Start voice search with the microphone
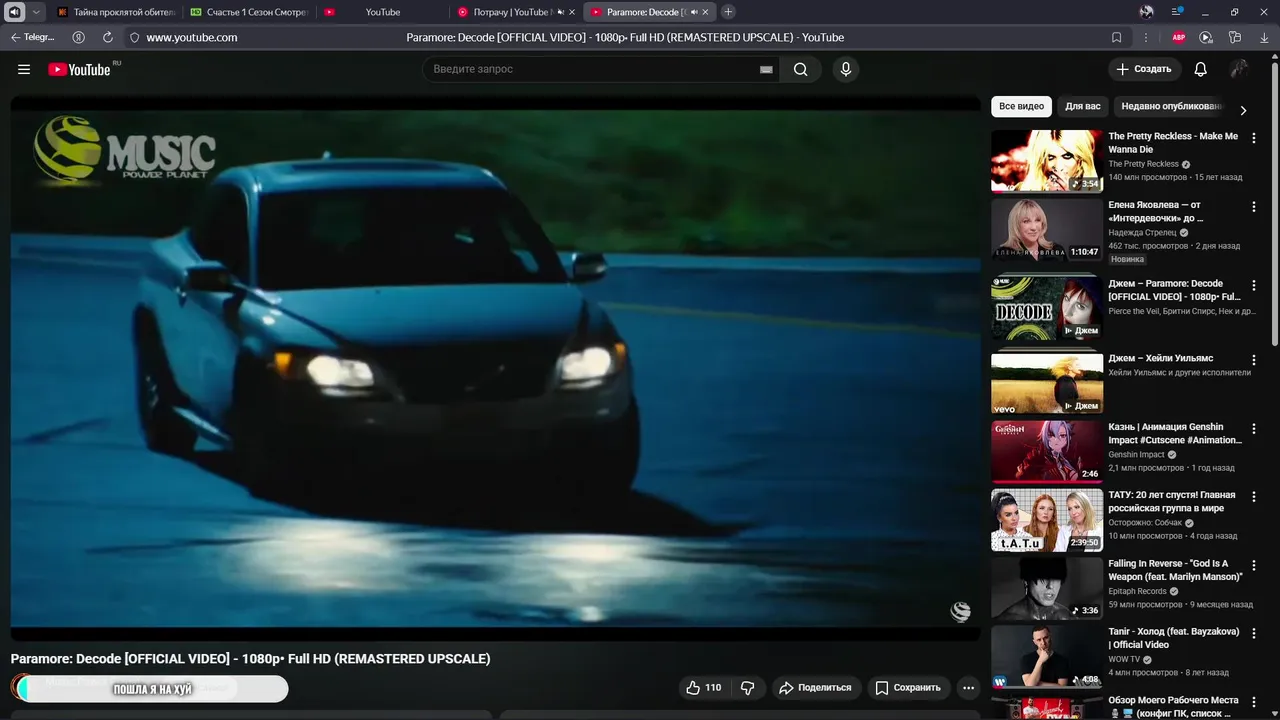The width and height of the screenshot is (1280, 720). point(846,69)
